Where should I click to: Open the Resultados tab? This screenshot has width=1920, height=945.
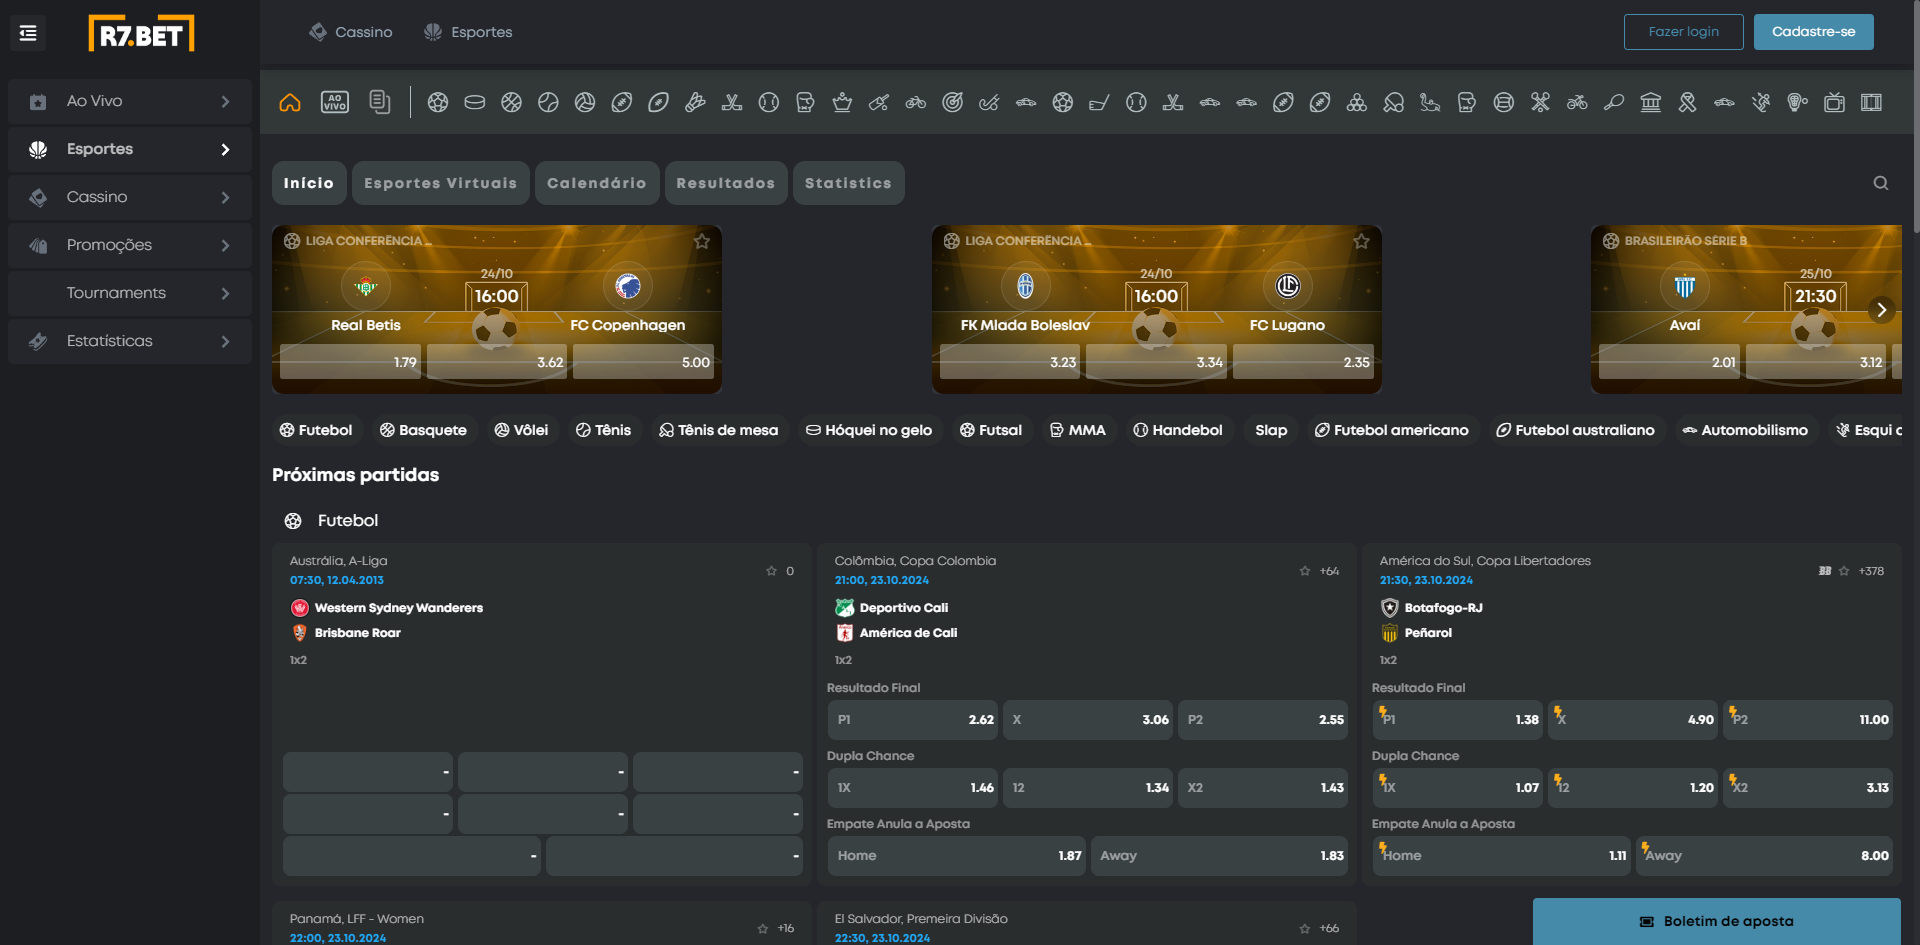(x=726, y=183)
